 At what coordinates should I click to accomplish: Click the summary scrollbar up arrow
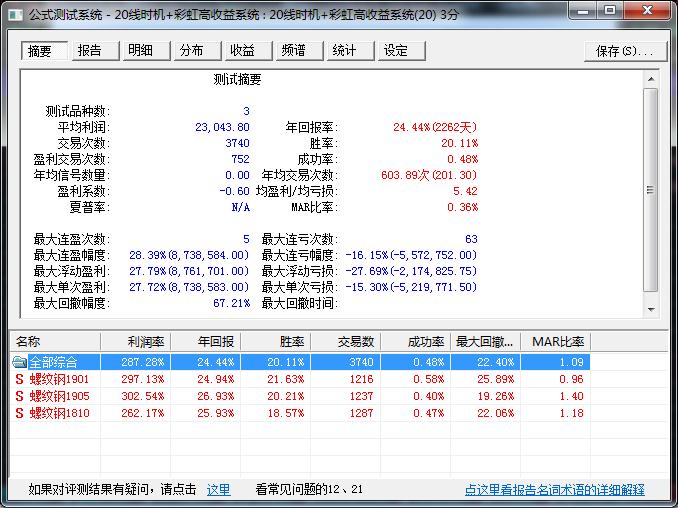click(651, 79)
